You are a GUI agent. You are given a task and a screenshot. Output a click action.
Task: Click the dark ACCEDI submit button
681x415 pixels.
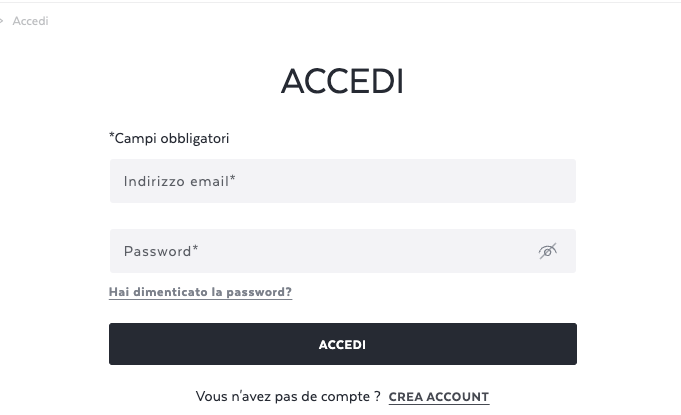(343, 344)
